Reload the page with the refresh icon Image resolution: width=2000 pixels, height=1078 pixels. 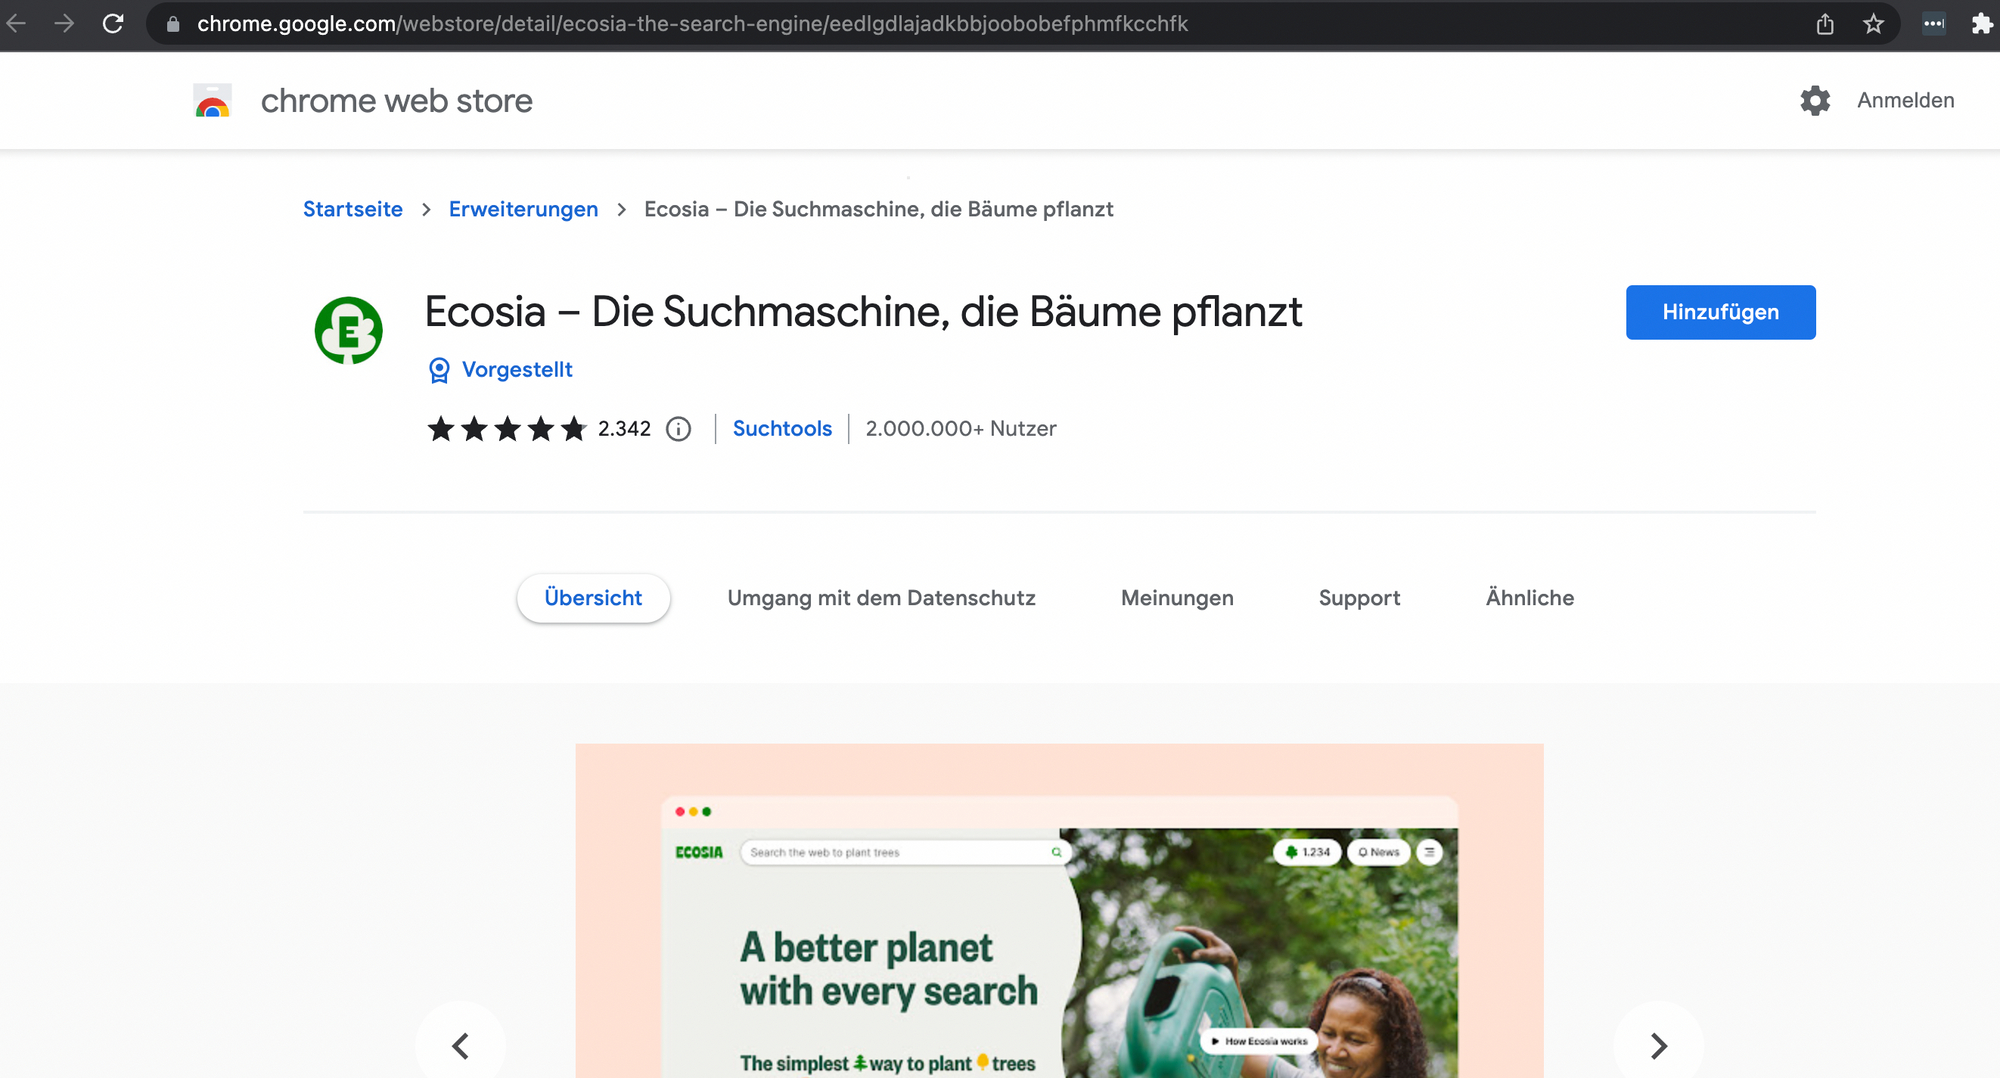pyautogui.click(x=113, y=24)
